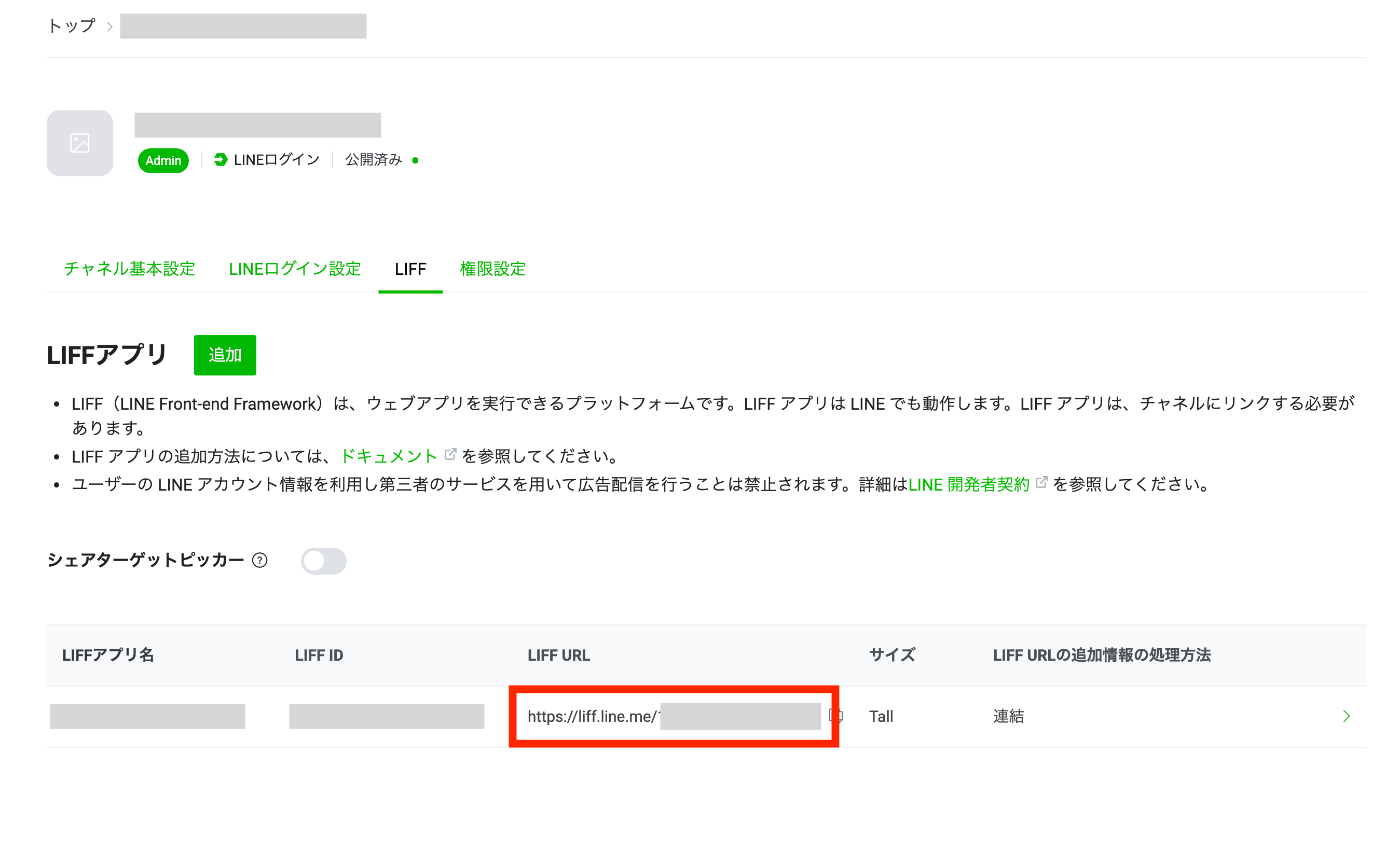Copy the LIFF URL with the copy icon
This screenshot has width=1400, height=864.
click(x=837, y=716)
